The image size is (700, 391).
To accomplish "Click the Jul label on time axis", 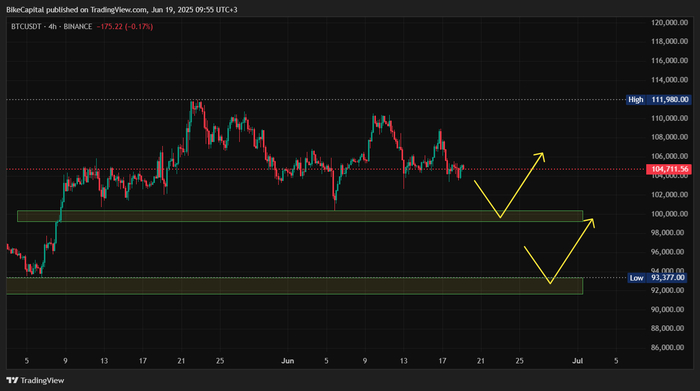I will (x=578, y=361).
